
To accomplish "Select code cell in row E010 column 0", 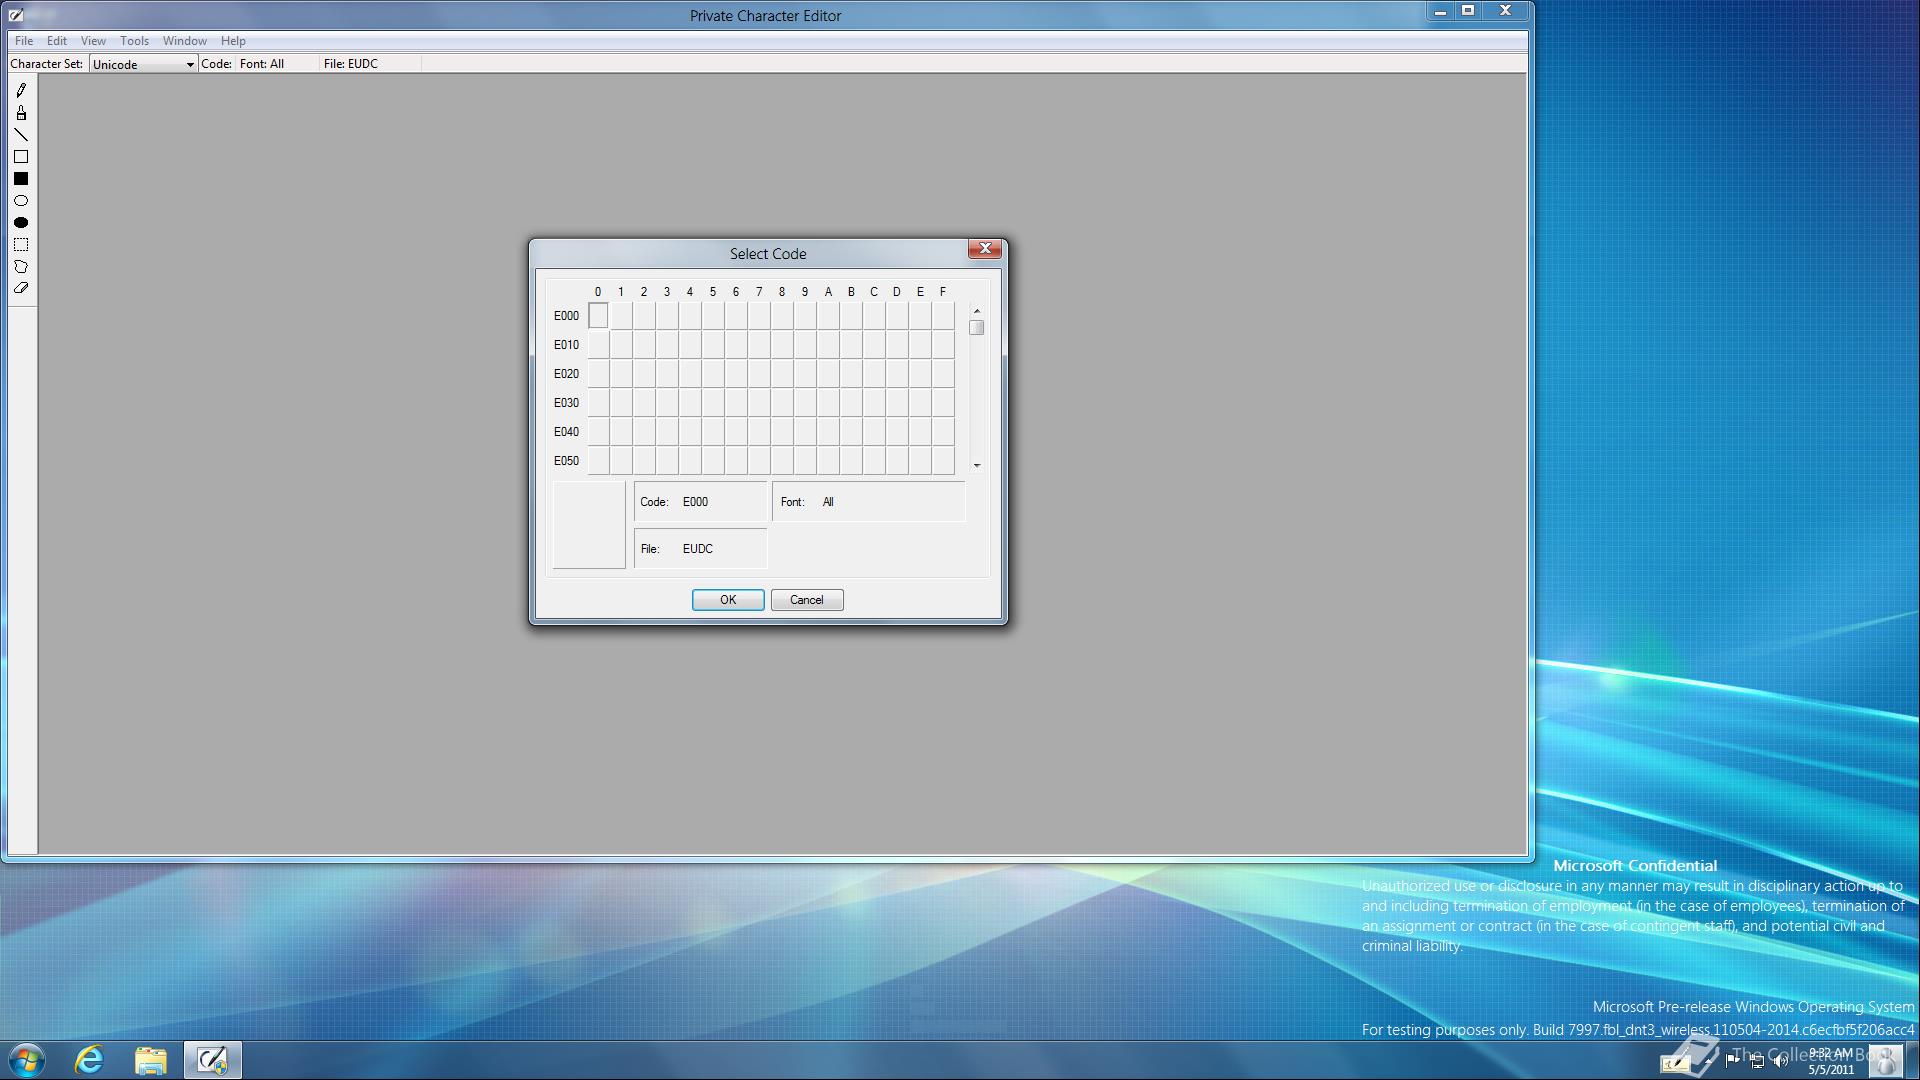I will tap(598, 345).
